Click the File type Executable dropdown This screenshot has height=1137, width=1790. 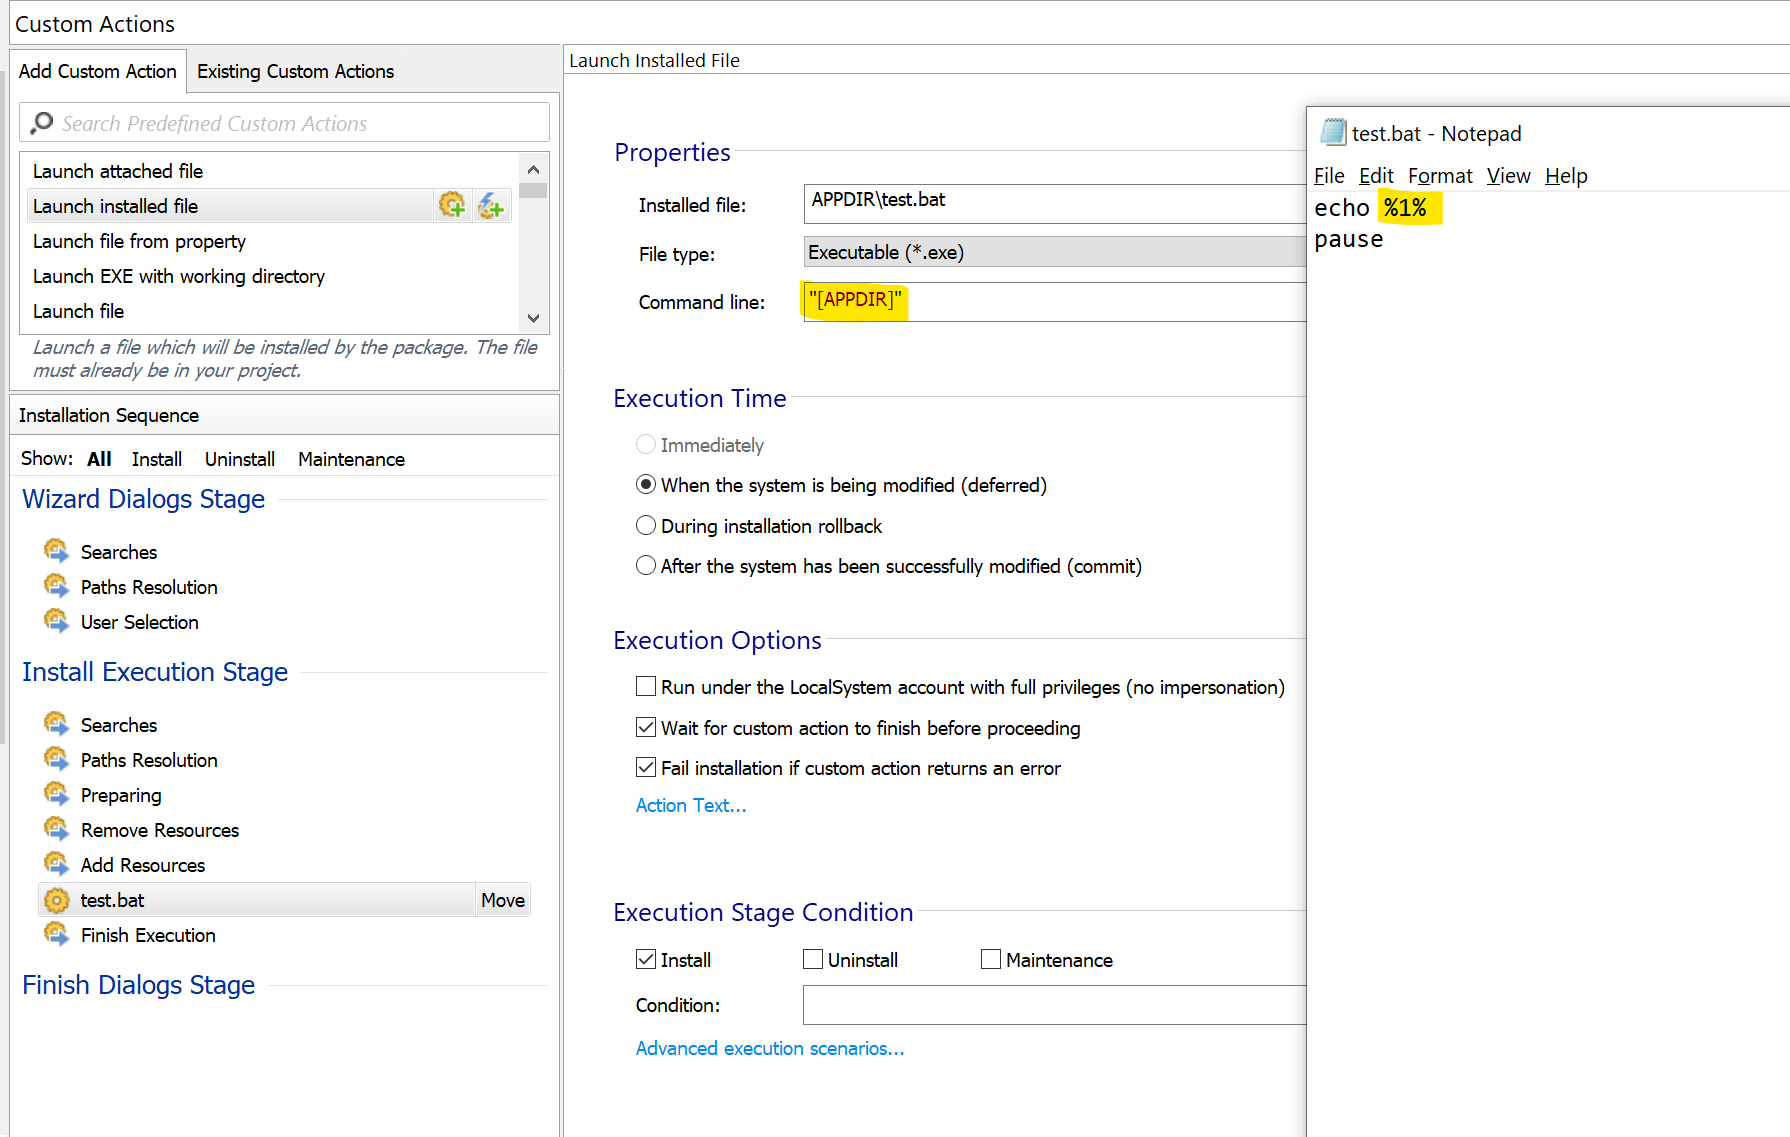click(1054, 252)
